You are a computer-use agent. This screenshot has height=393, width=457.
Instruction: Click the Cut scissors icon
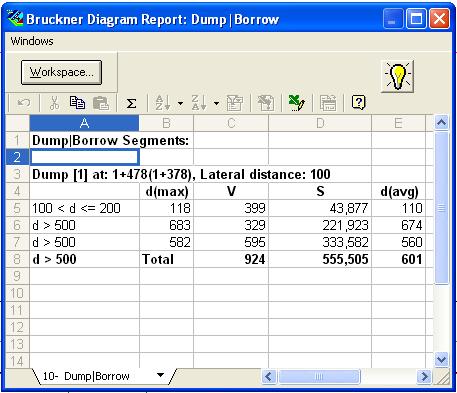pos(54,103)
